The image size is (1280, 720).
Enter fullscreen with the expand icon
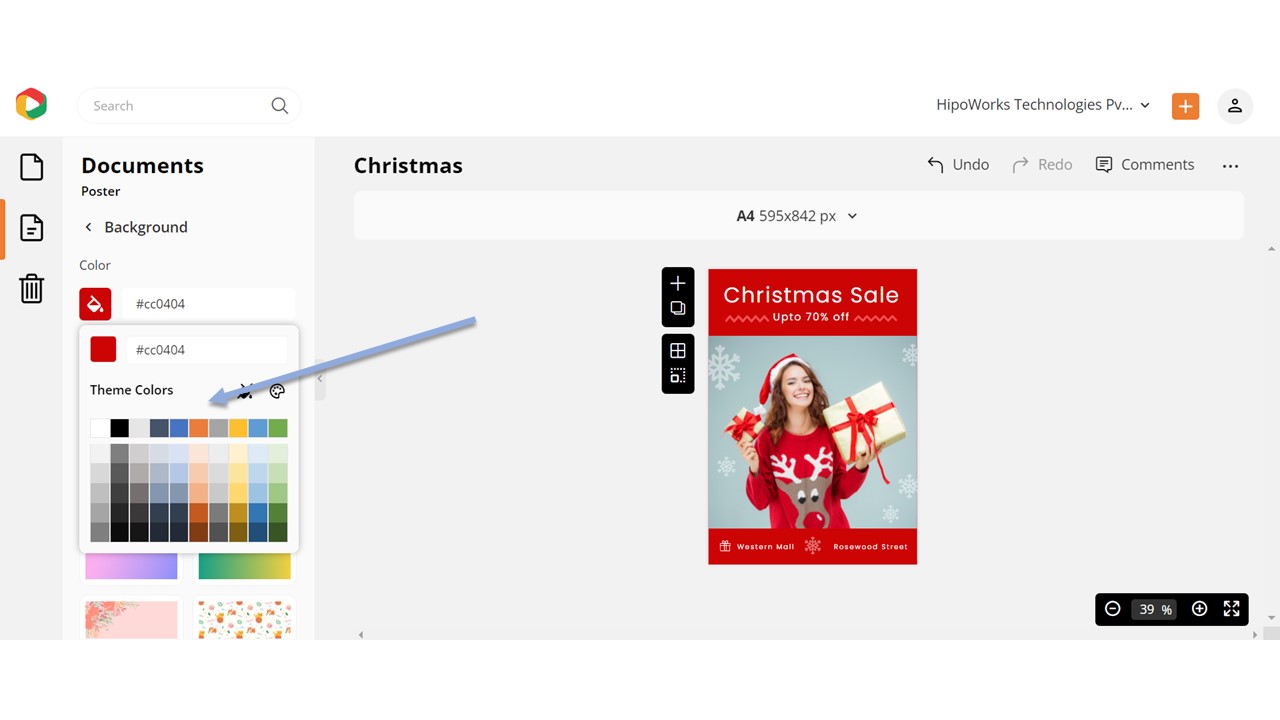[1231, 608]
